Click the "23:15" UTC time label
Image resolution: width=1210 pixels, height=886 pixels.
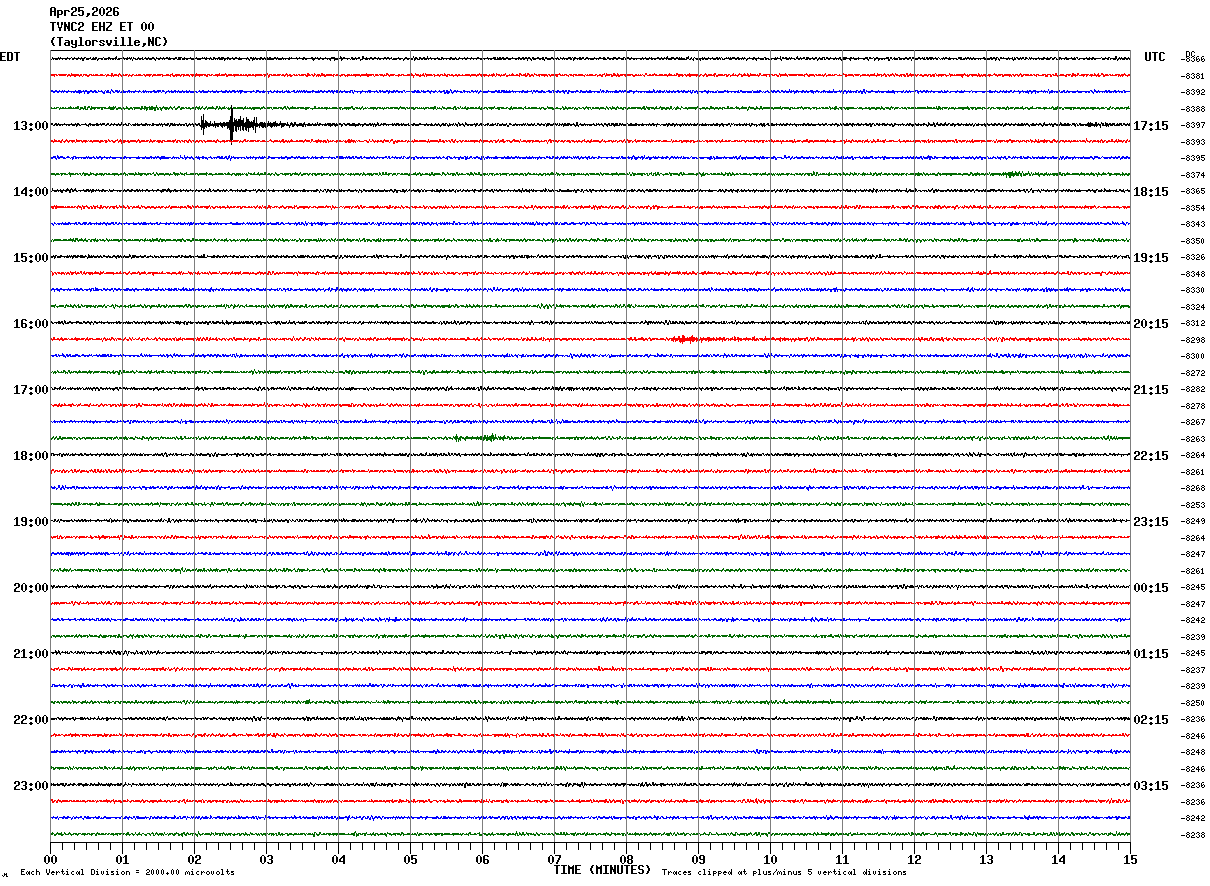coord(1151,522)
